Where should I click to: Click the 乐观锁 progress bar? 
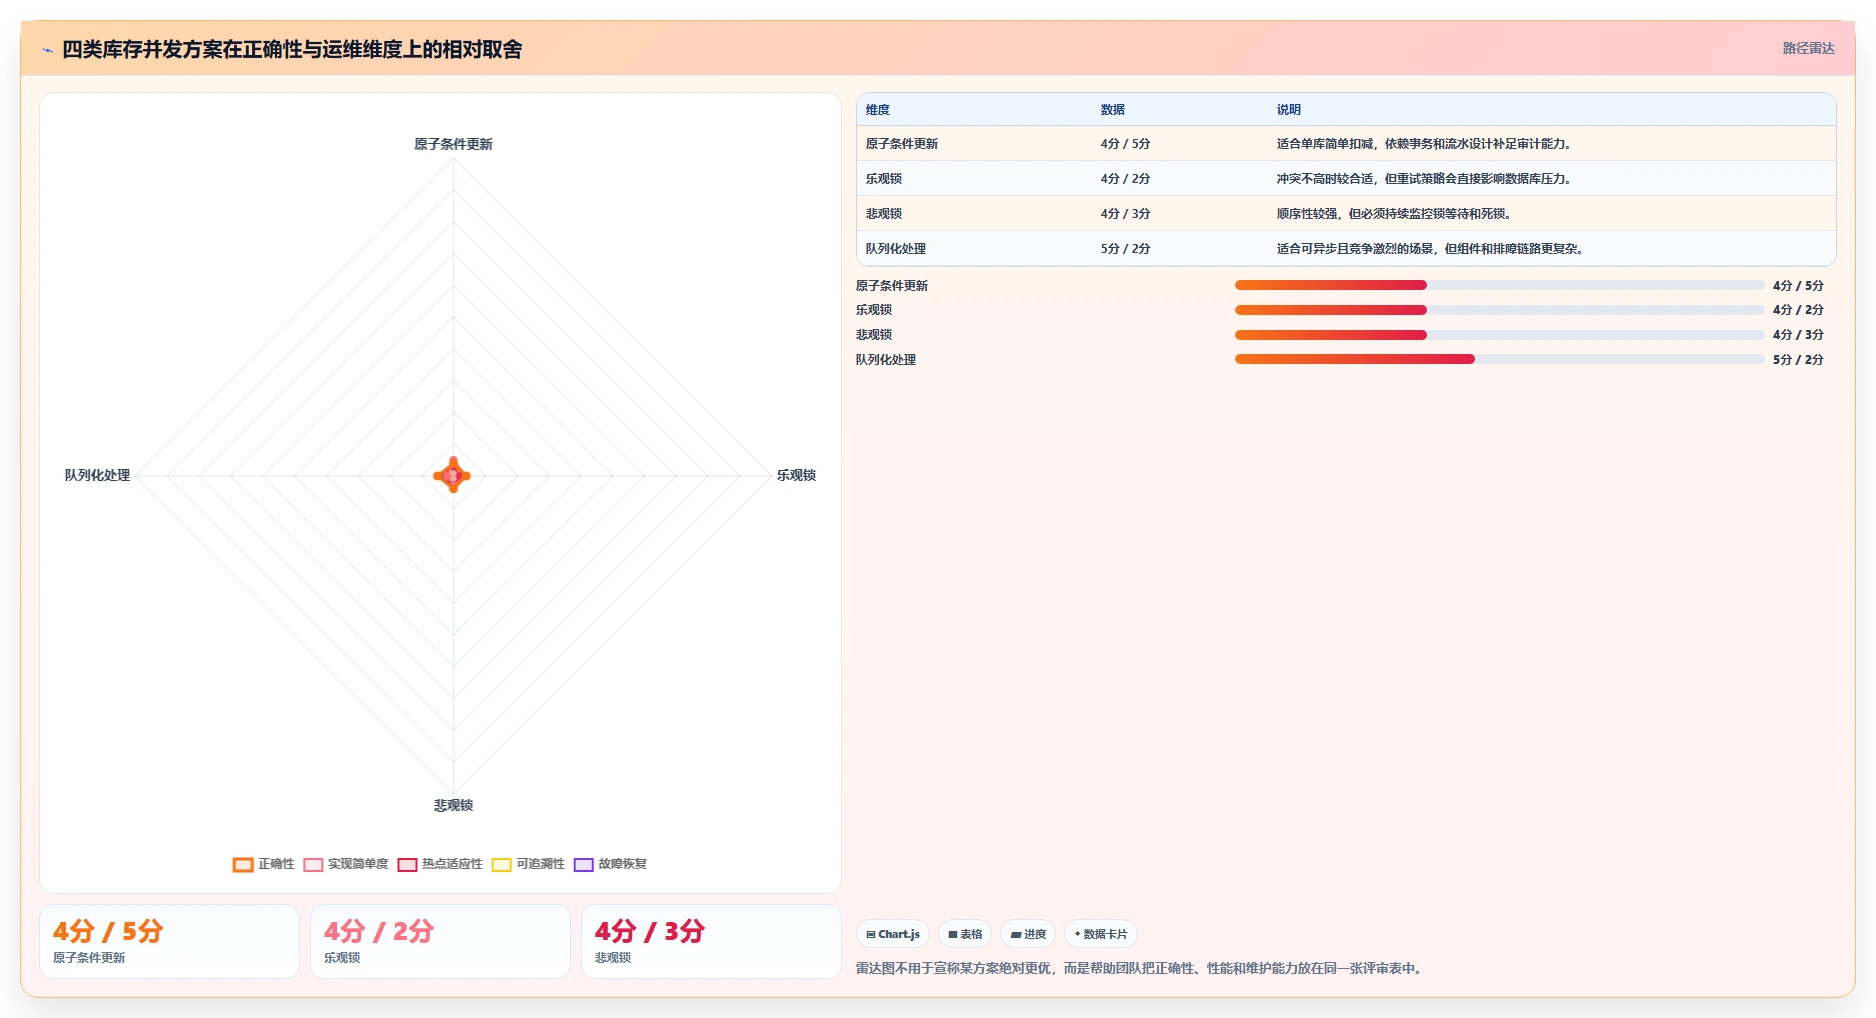[1500, 310]
